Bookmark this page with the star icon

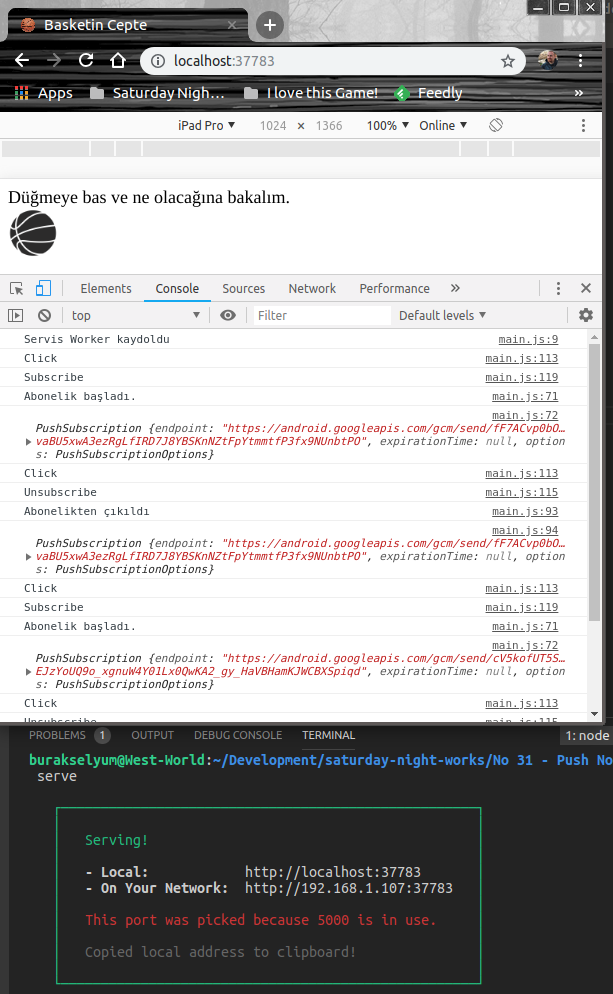(x=508, y=61)
